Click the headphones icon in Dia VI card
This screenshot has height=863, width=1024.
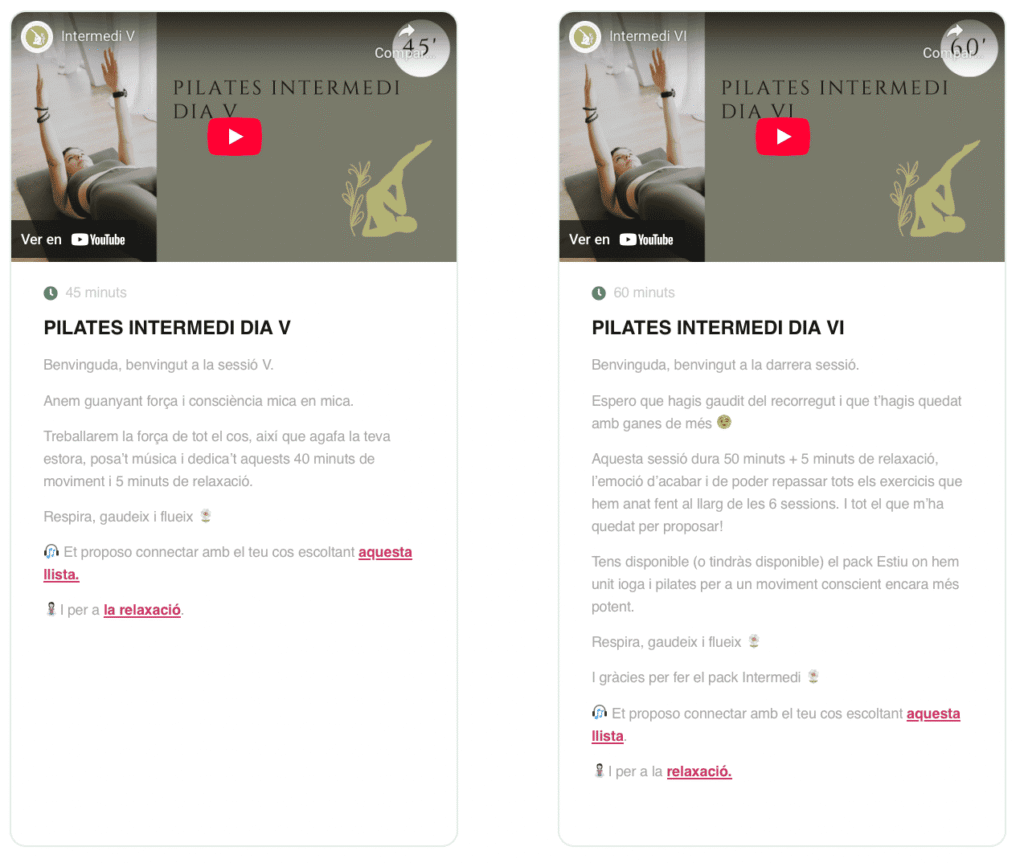[x=599, y=713]
